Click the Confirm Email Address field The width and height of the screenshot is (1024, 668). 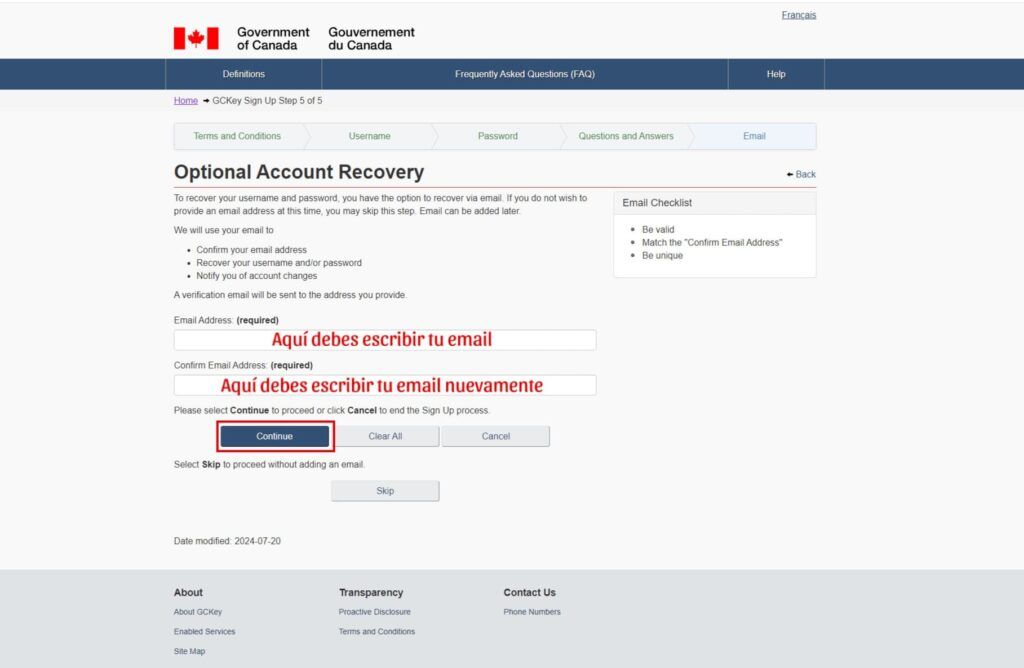coord(385,385)
